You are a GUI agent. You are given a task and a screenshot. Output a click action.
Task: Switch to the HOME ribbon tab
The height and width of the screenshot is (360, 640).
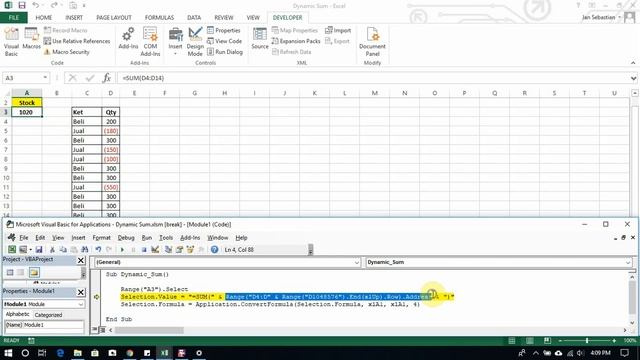(x=44, y=18)
